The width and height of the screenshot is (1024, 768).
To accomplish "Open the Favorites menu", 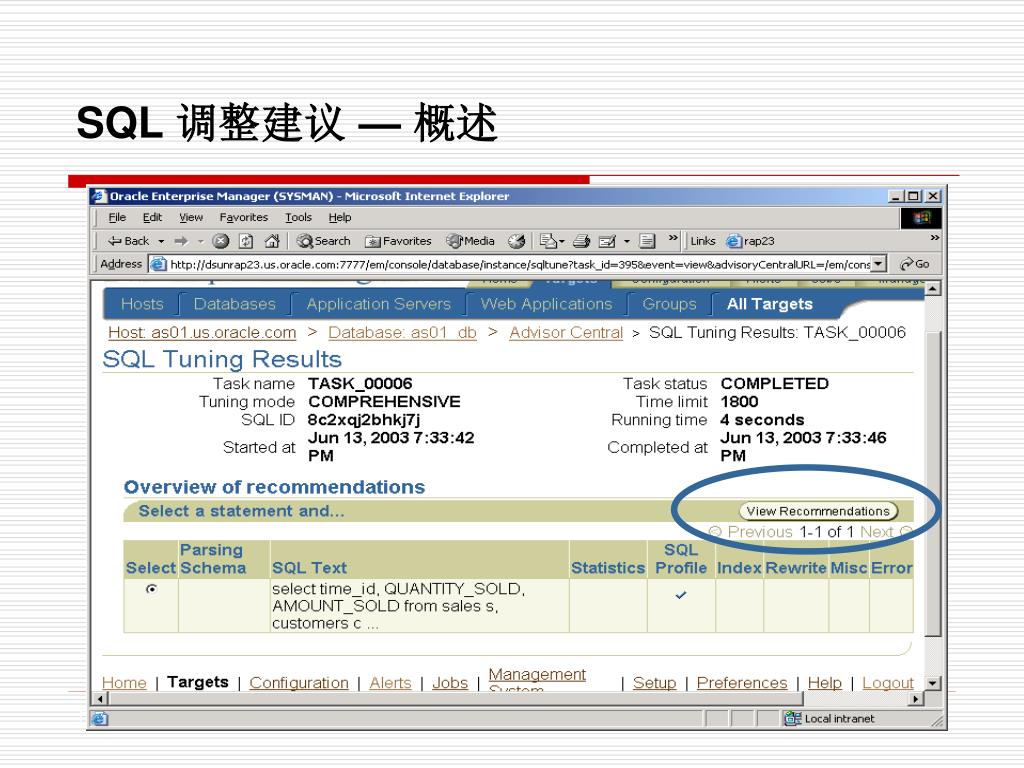I will [244, 217].
